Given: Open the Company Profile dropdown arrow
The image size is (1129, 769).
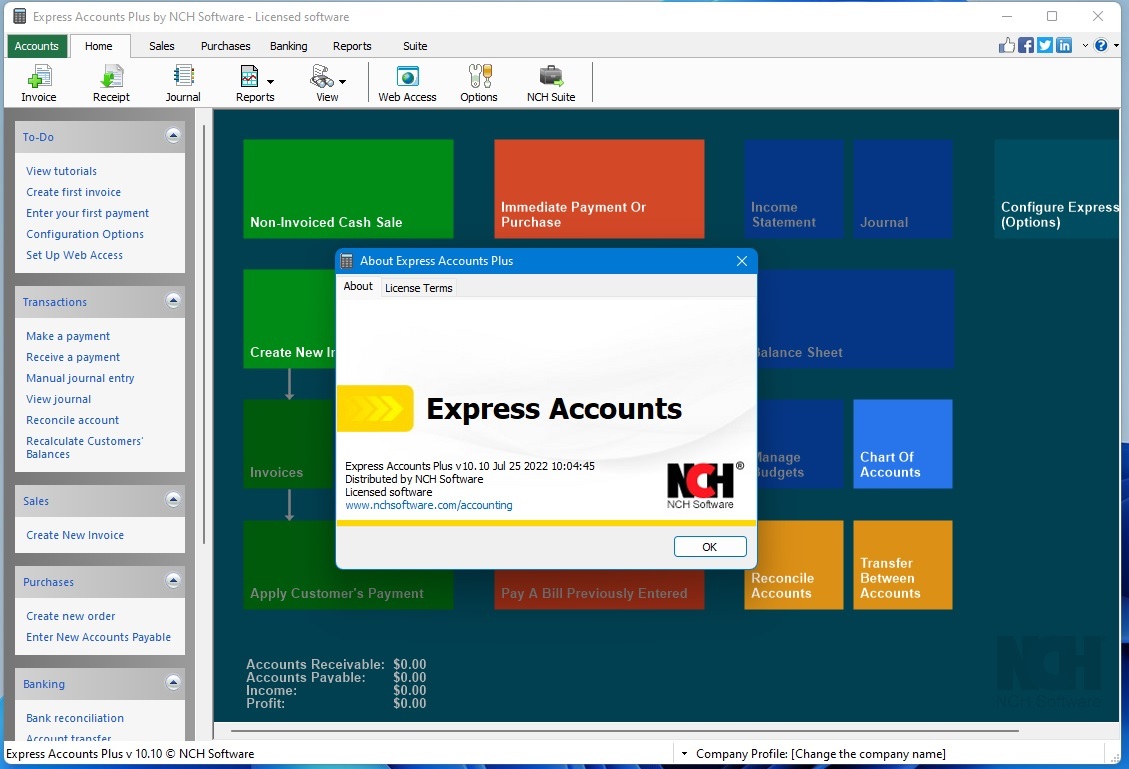Looking at the screenshot, I should pos(684,754).
